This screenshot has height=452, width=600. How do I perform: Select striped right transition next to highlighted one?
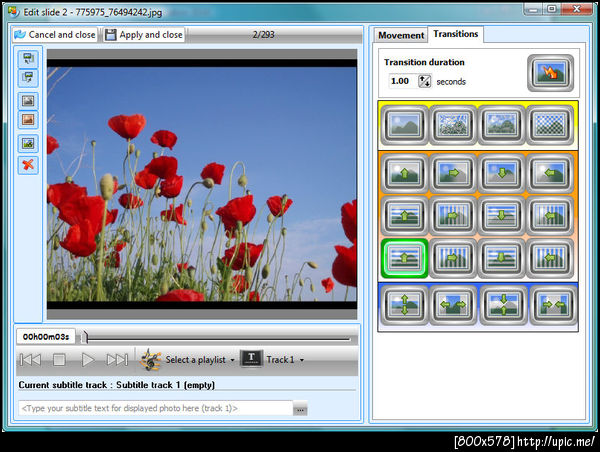point(453,258)
